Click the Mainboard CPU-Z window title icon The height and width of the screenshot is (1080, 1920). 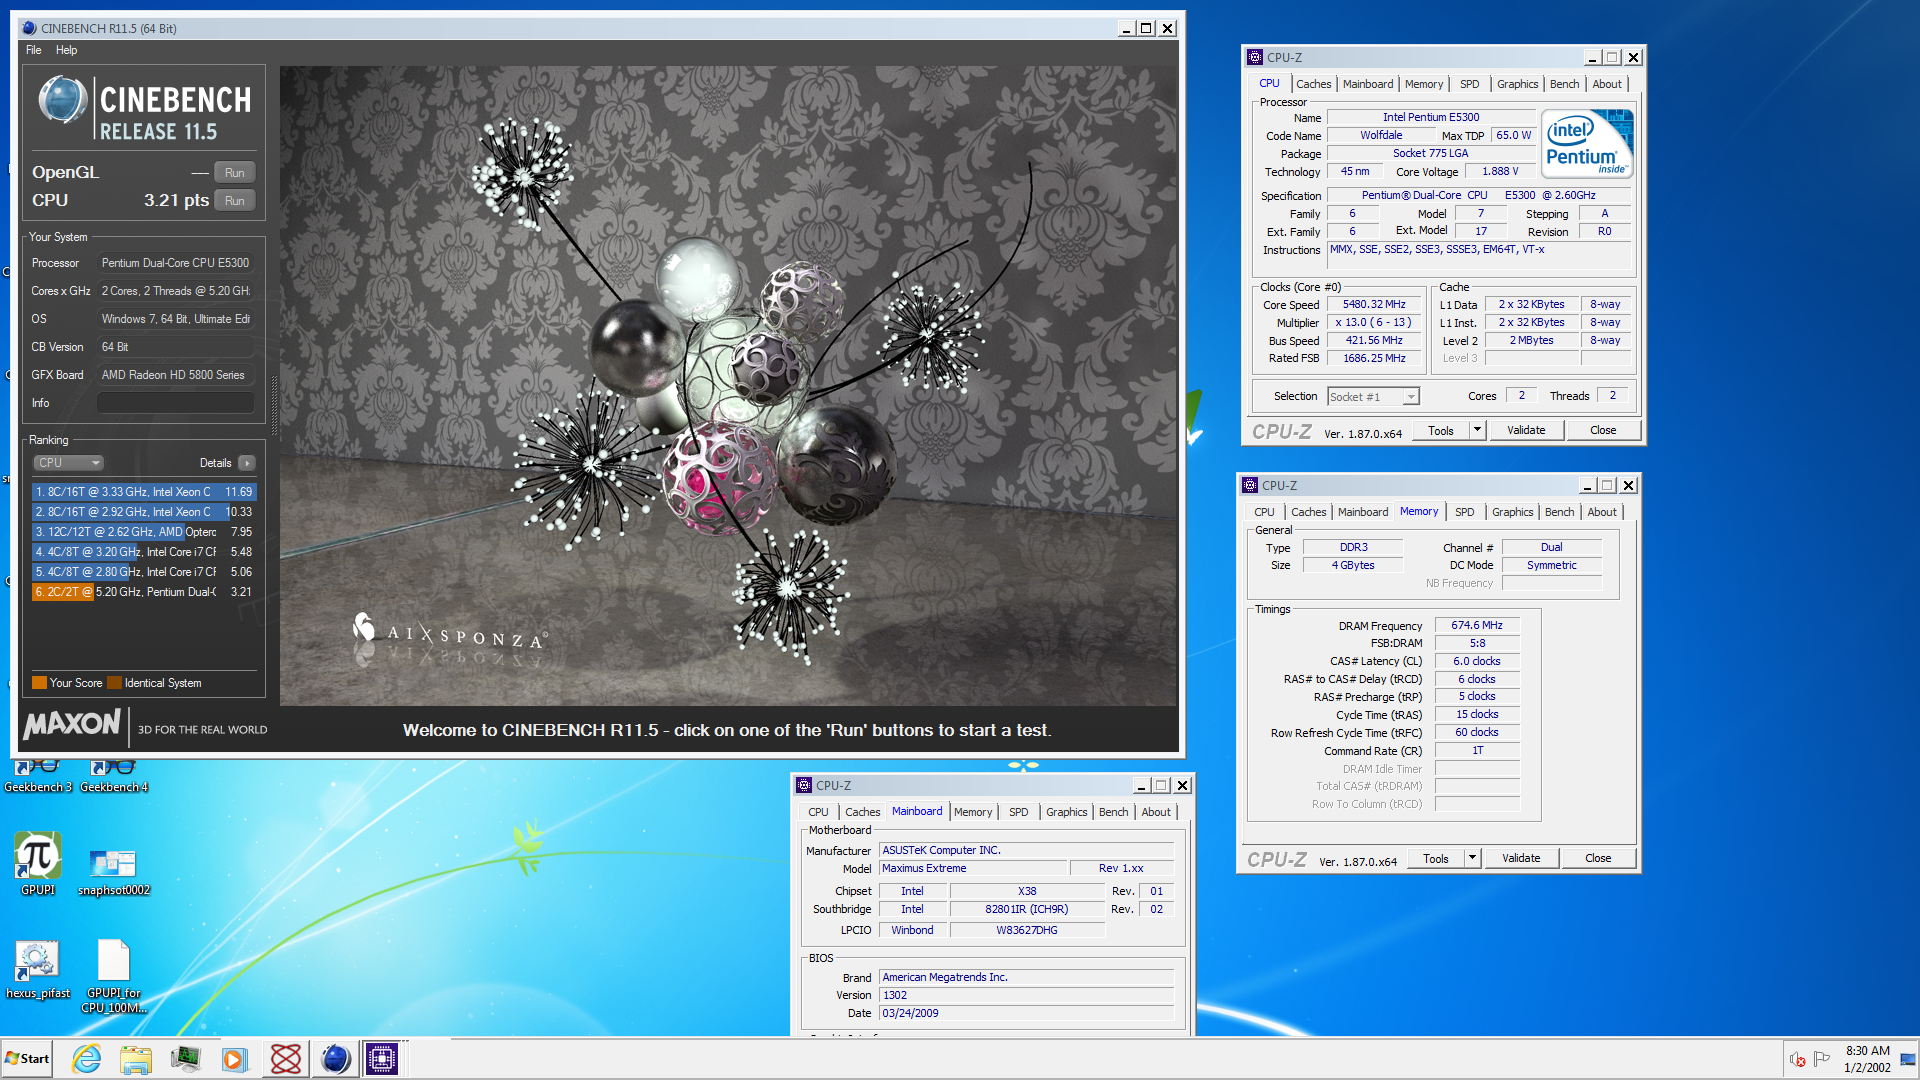pos(804,785)
